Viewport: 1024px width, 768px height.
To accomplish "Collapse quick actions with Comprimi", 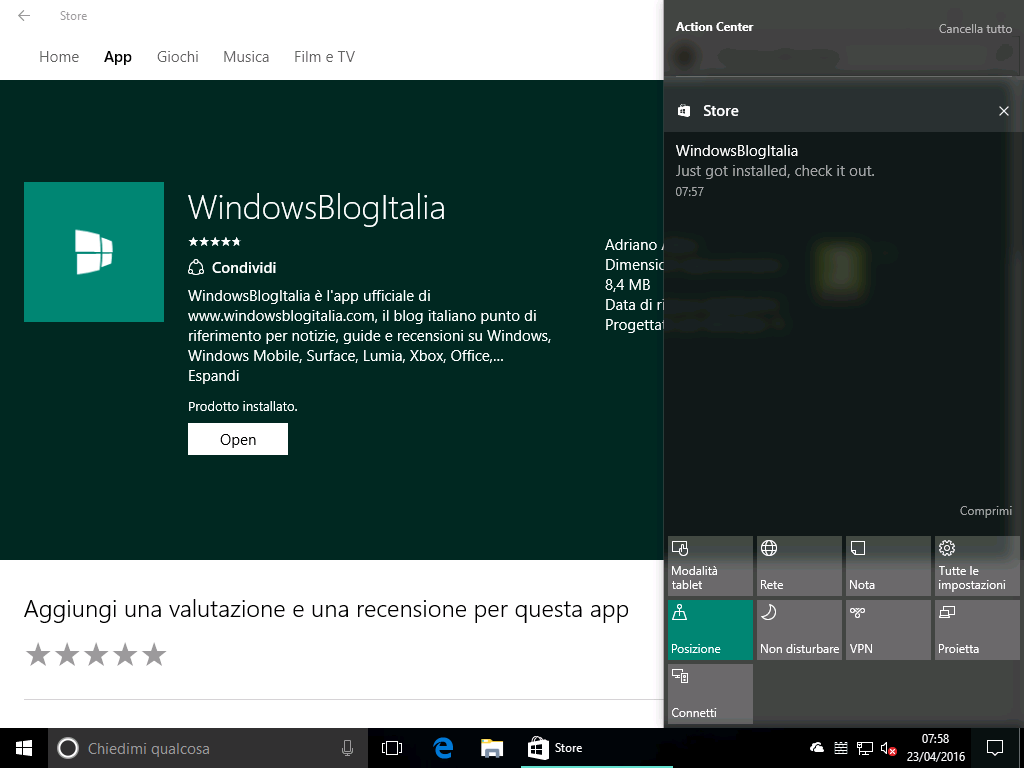I will click(985, 511).
